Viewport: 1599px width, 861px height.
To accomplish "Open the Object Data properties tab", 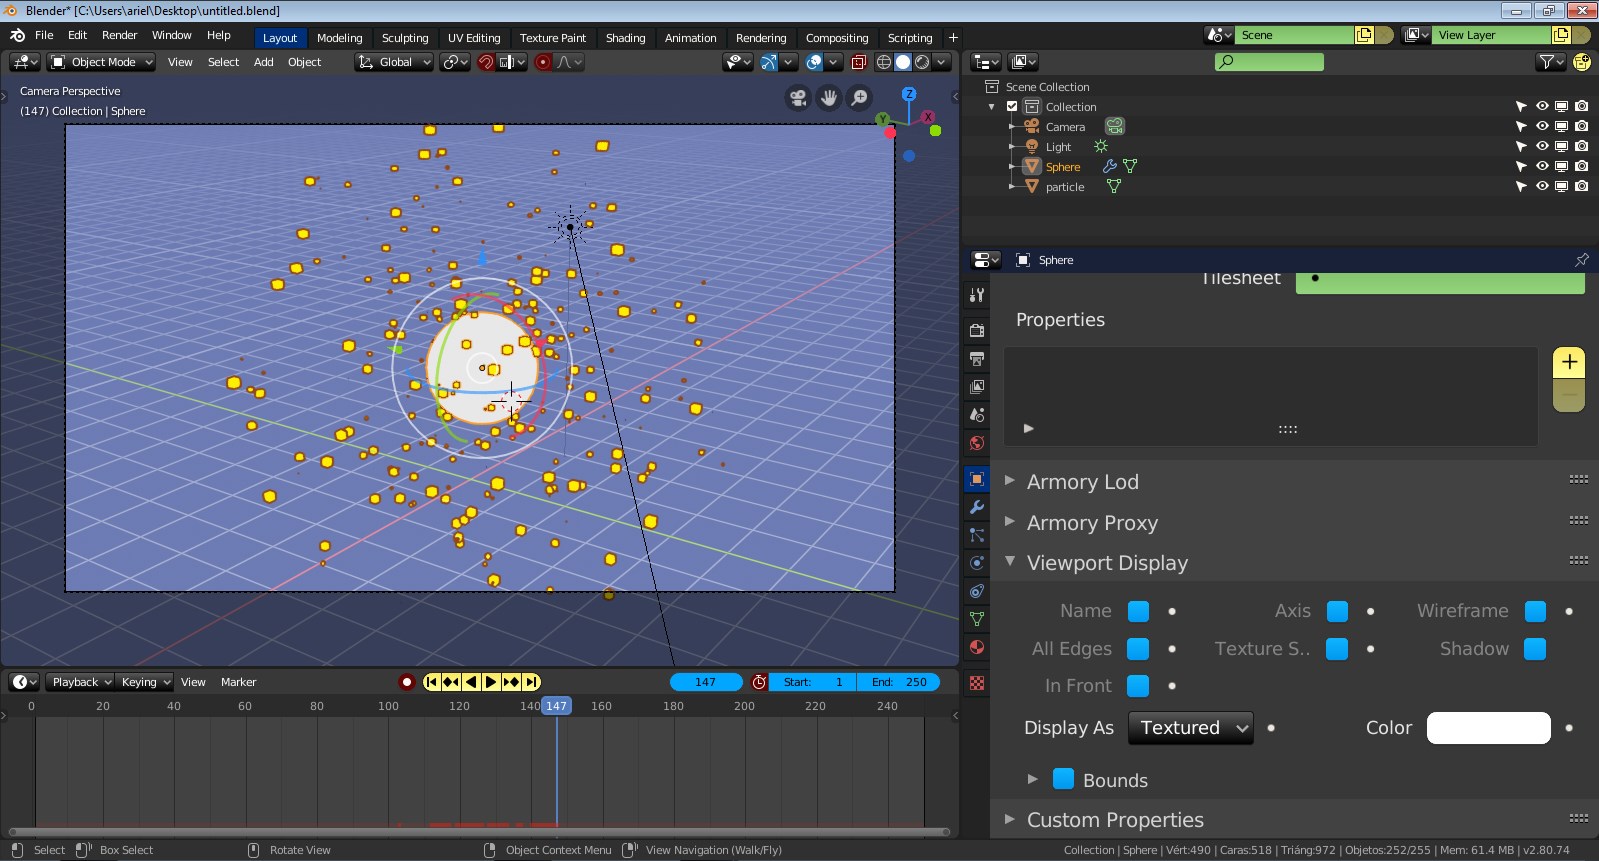I will tap(977, 619).
